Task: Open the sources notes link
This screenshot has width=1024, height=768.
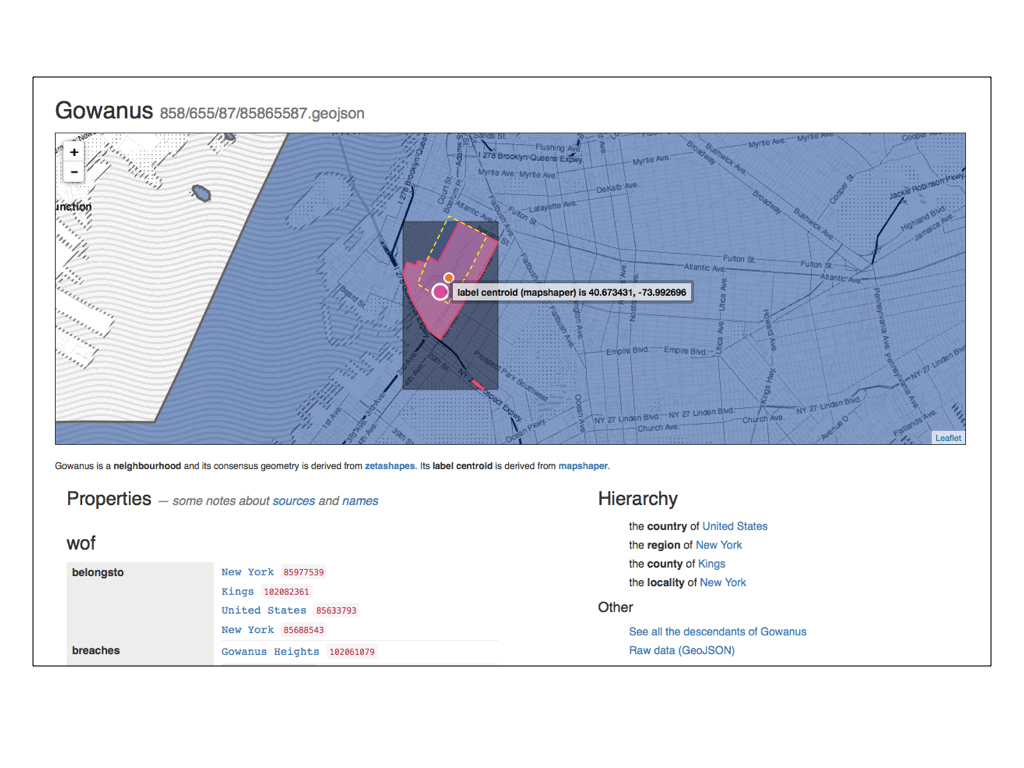Action: click(294, 501)
